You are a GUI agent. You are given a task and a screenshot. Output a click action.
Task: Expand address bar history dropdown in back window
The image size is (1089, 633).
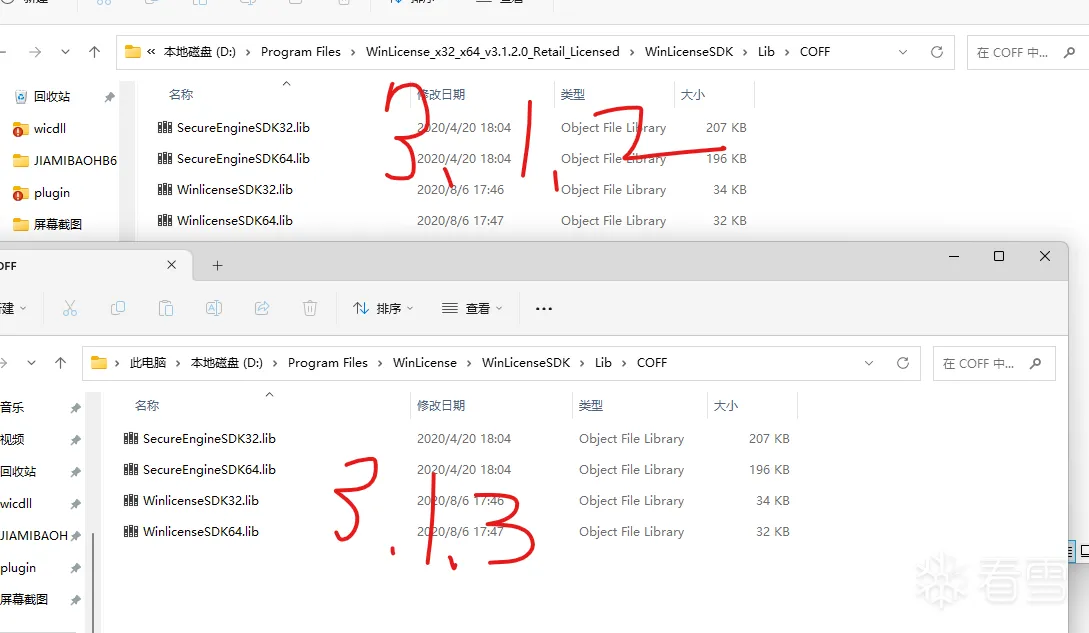903,52
